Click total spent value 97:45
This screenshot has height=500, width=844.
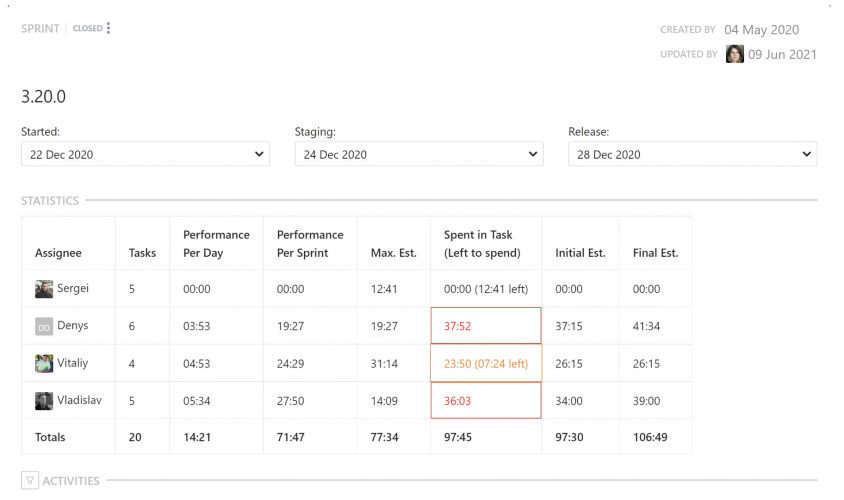click(458, 437)
